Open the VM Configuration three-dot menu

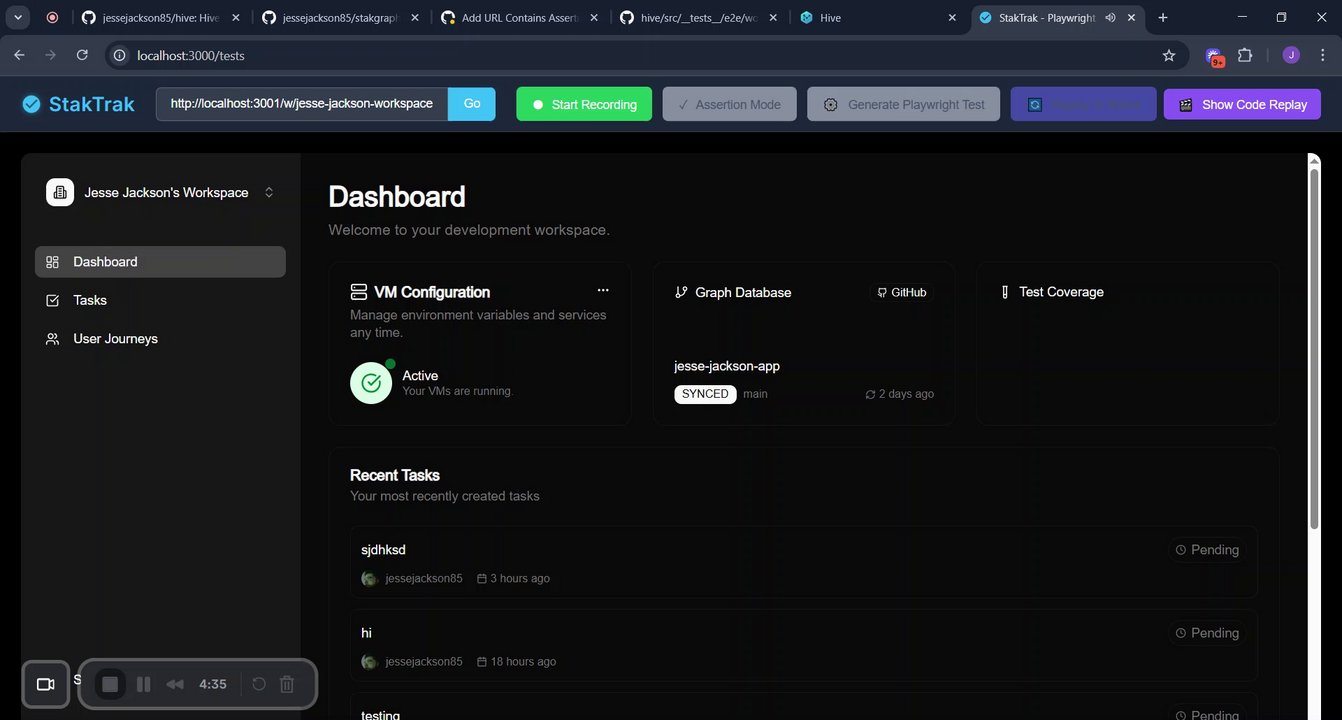[x=603, y=290]
